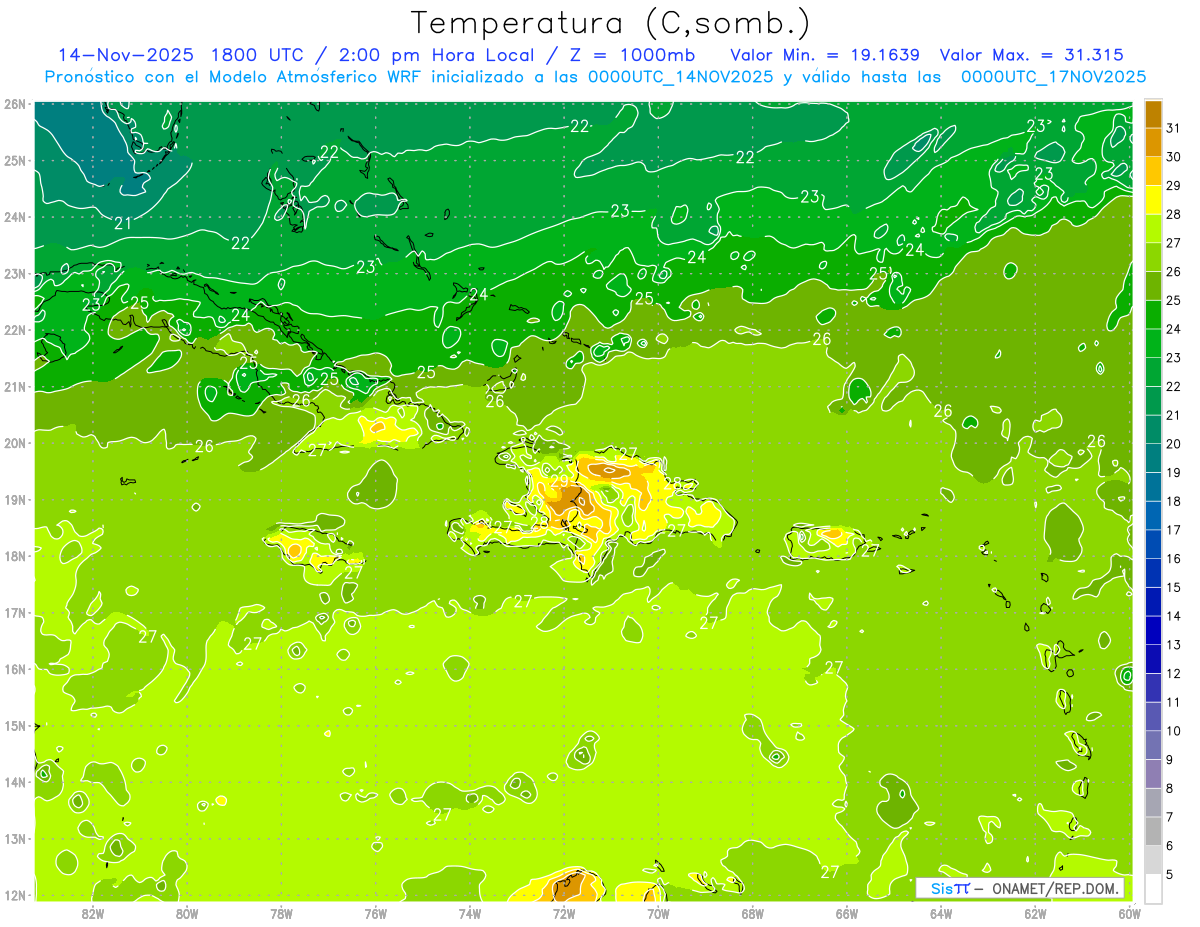The width and height of the screenshot is (1200, 927).
Task: Click the 13N latitude axis label
Action: tap(14, 839)
